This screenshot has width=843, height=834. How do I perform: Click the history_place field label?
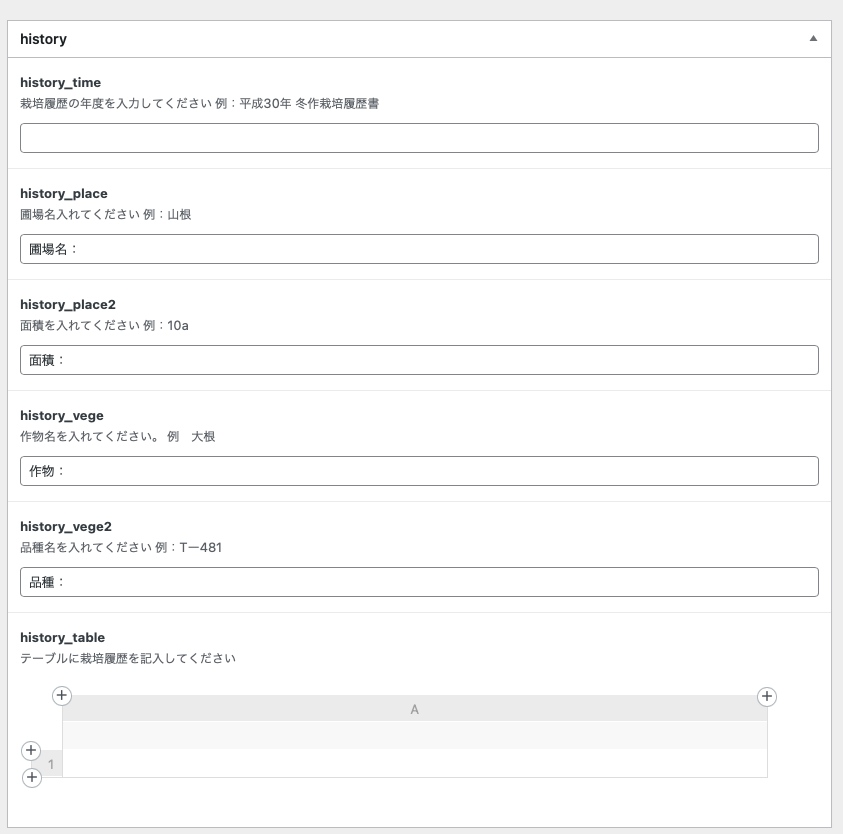(64, 193)
